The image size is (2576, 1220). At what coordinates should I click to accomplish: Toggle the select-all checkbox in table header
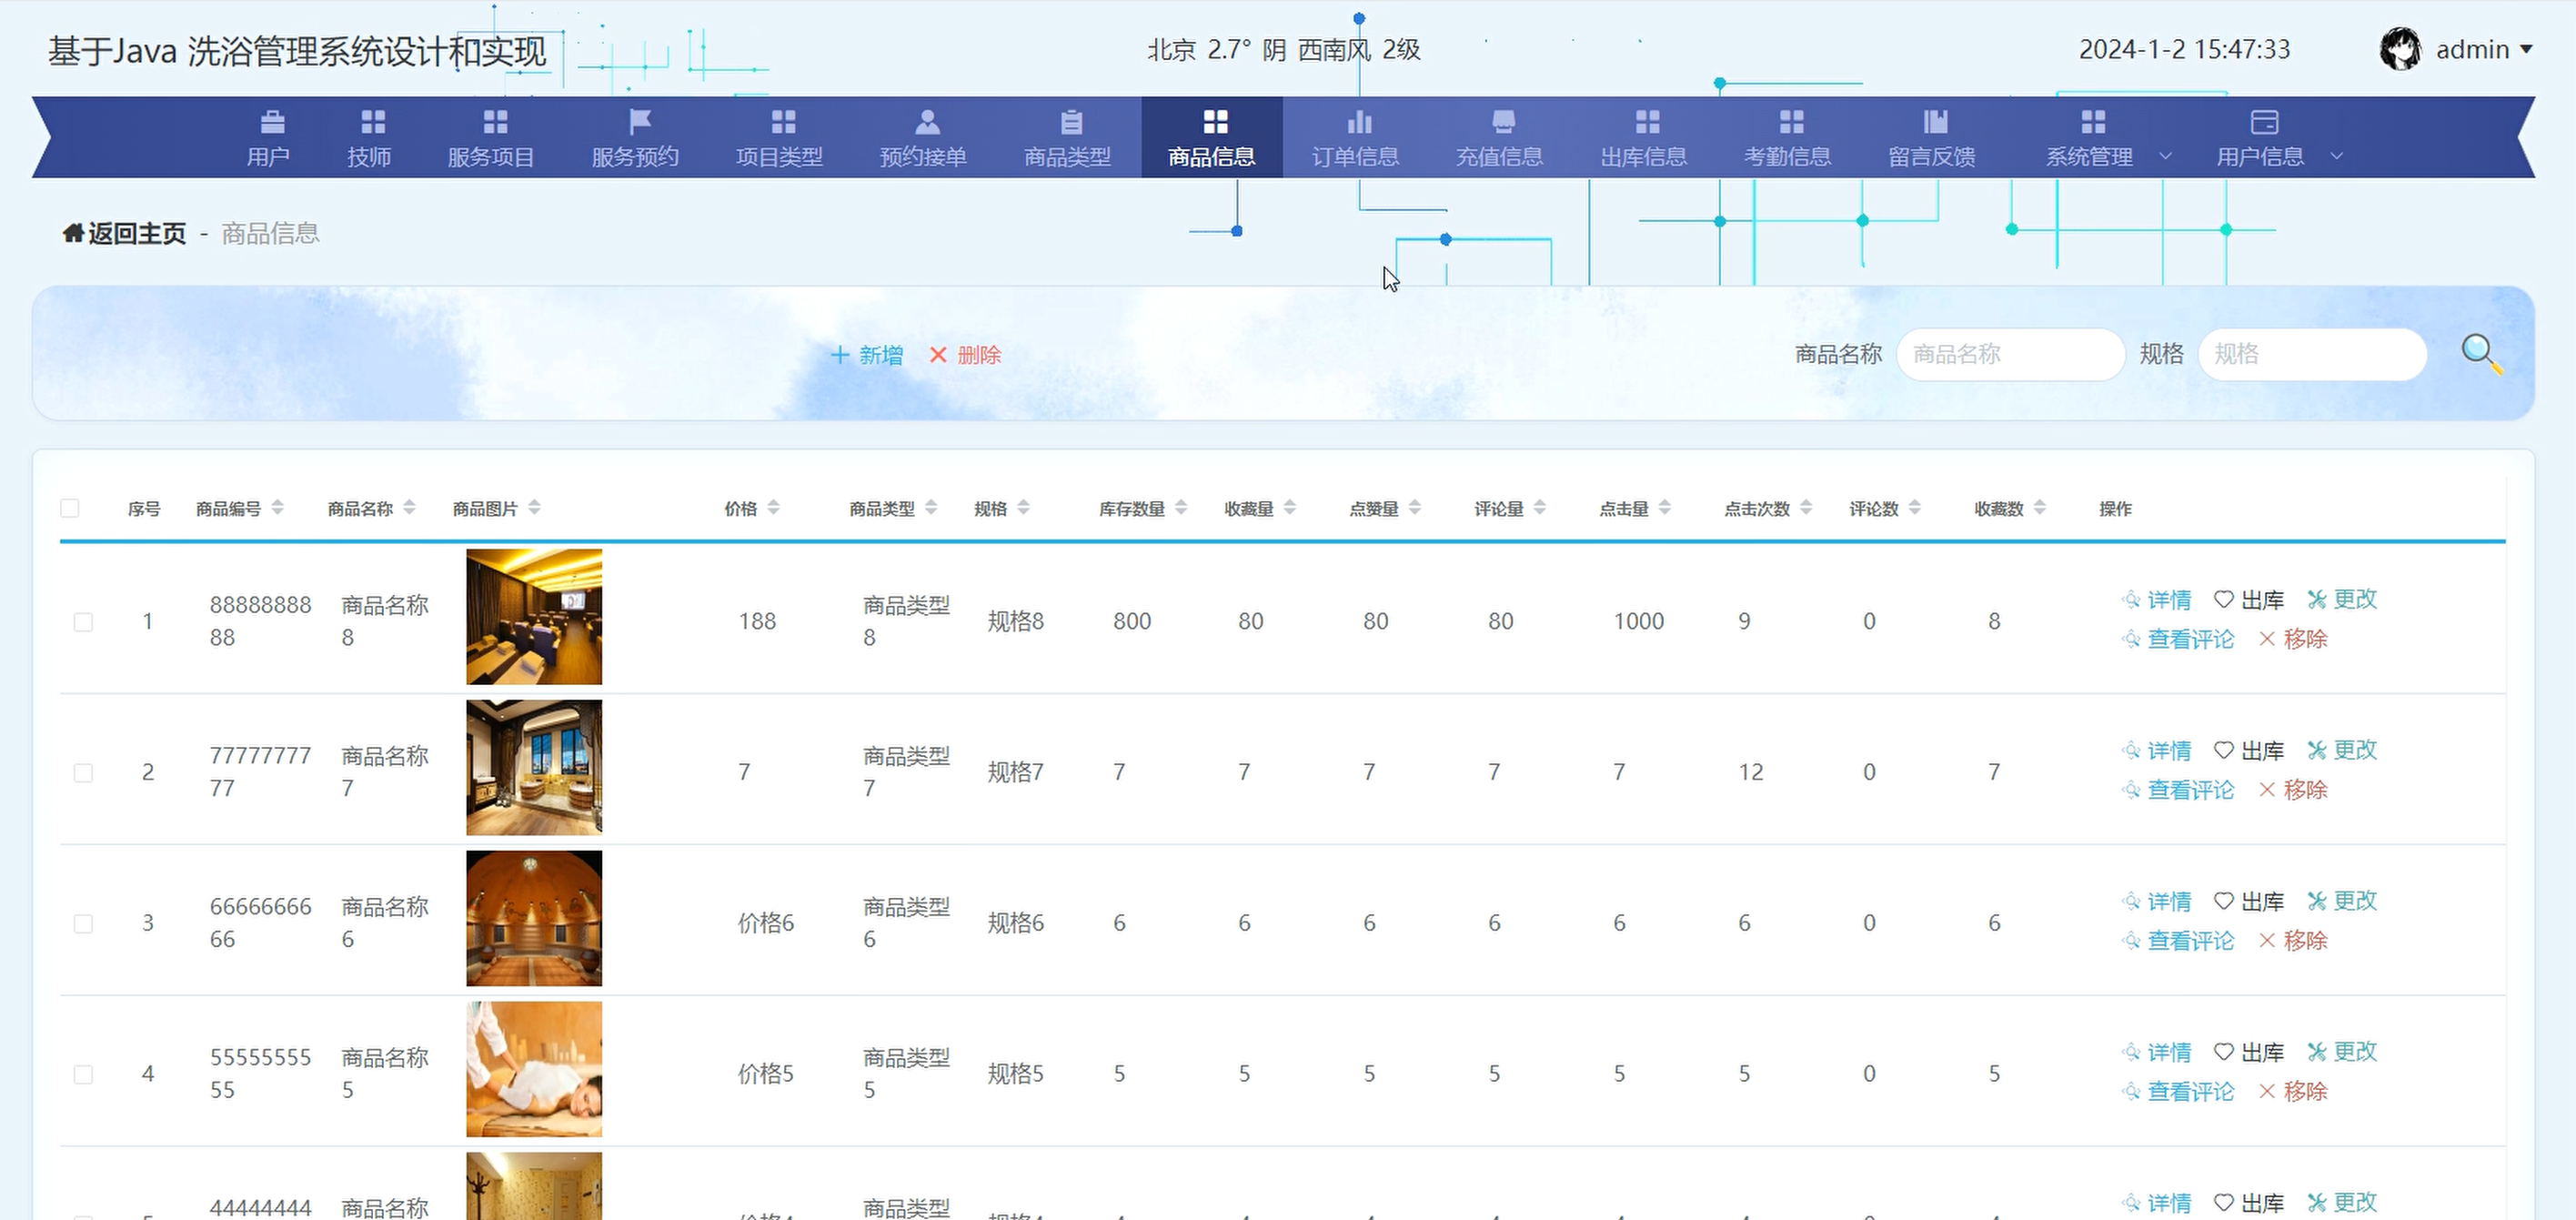click(x=70, y=508)
